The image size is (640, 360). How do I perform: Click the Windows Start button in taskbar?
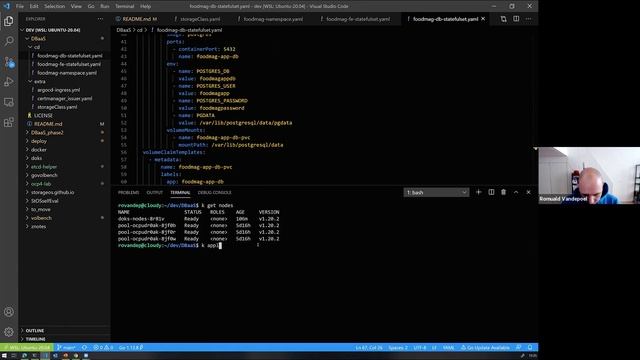(x=4, y=356)
